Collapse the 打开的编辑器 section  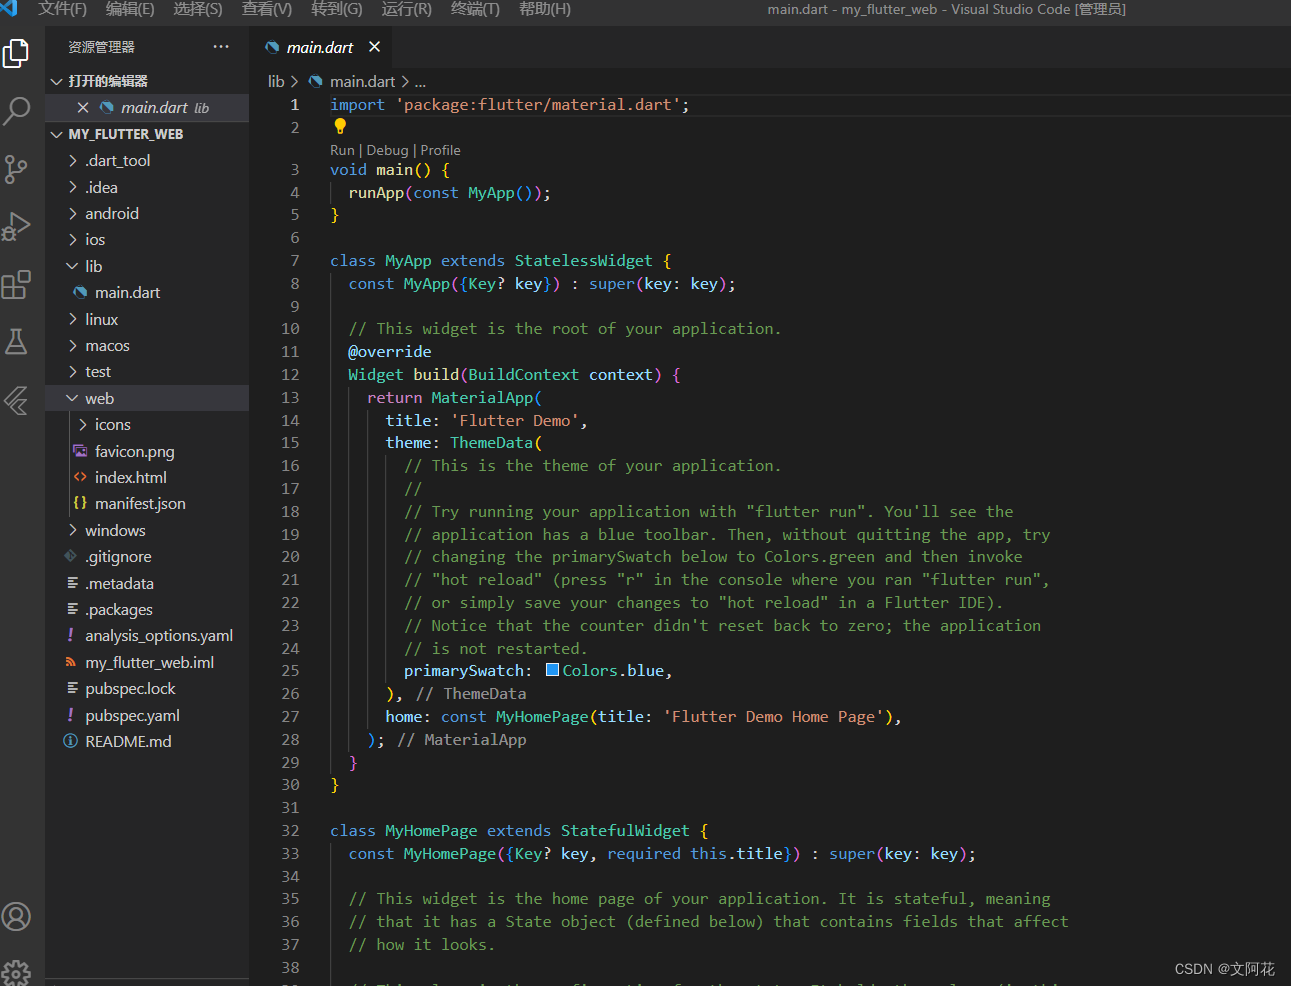tap(57, 81)
